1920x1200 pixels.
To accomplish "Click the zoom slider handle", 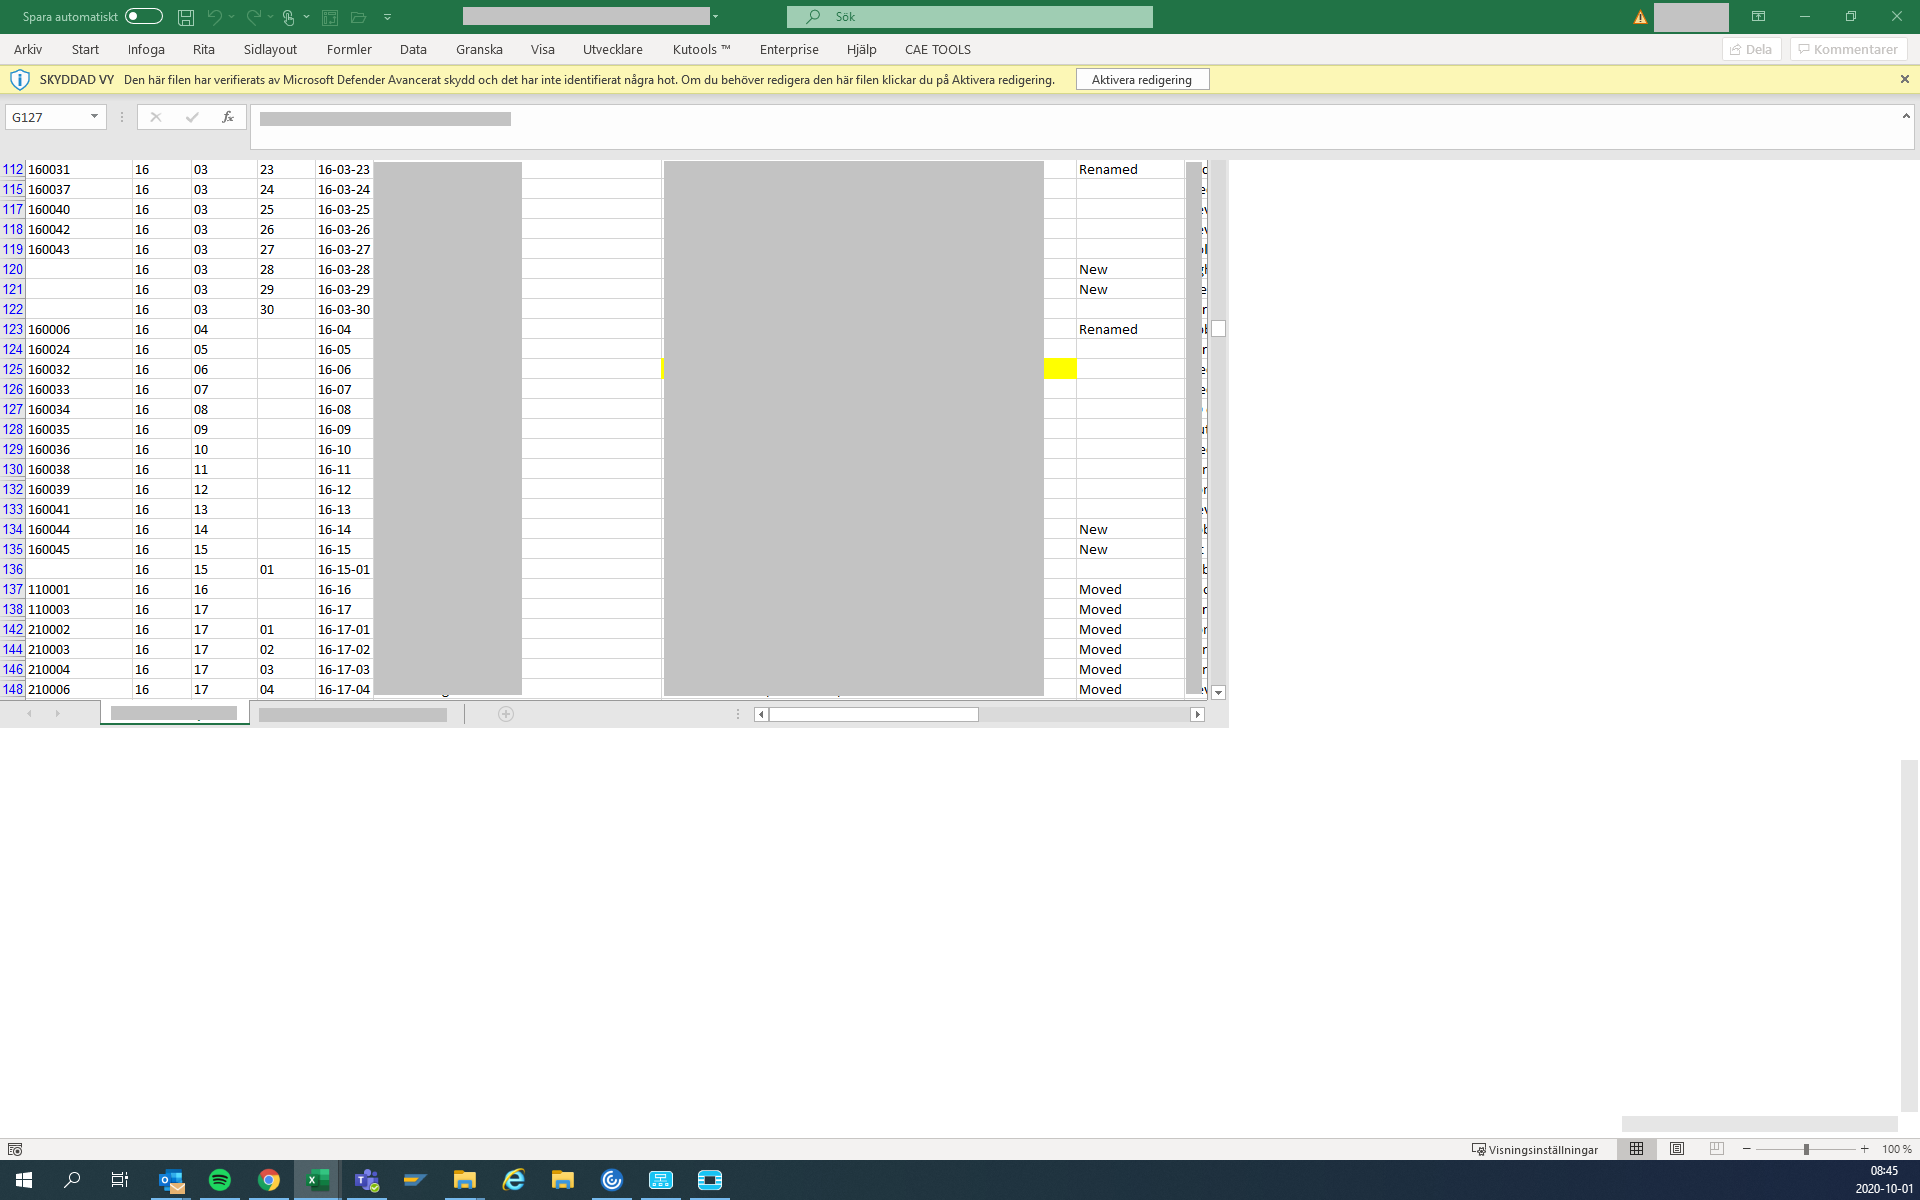I will tap(1806, 1149).
